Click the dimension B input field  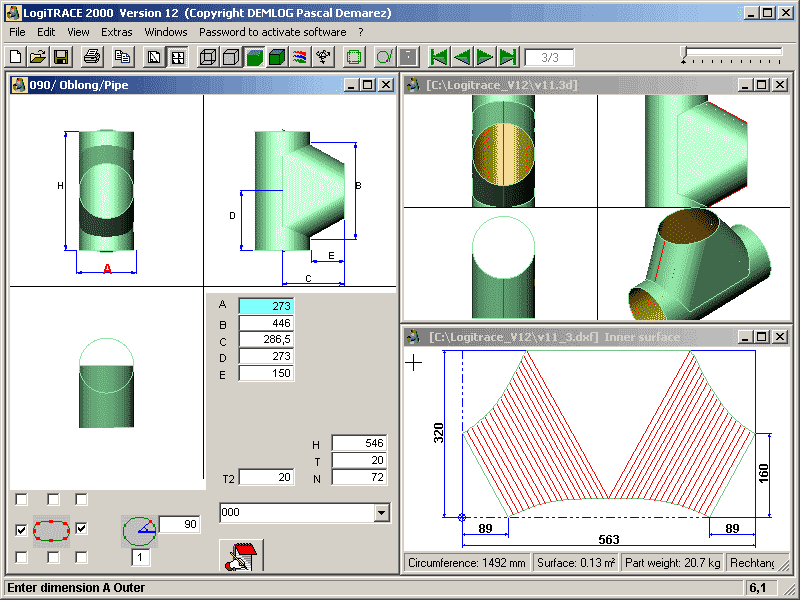pos(266,323)
